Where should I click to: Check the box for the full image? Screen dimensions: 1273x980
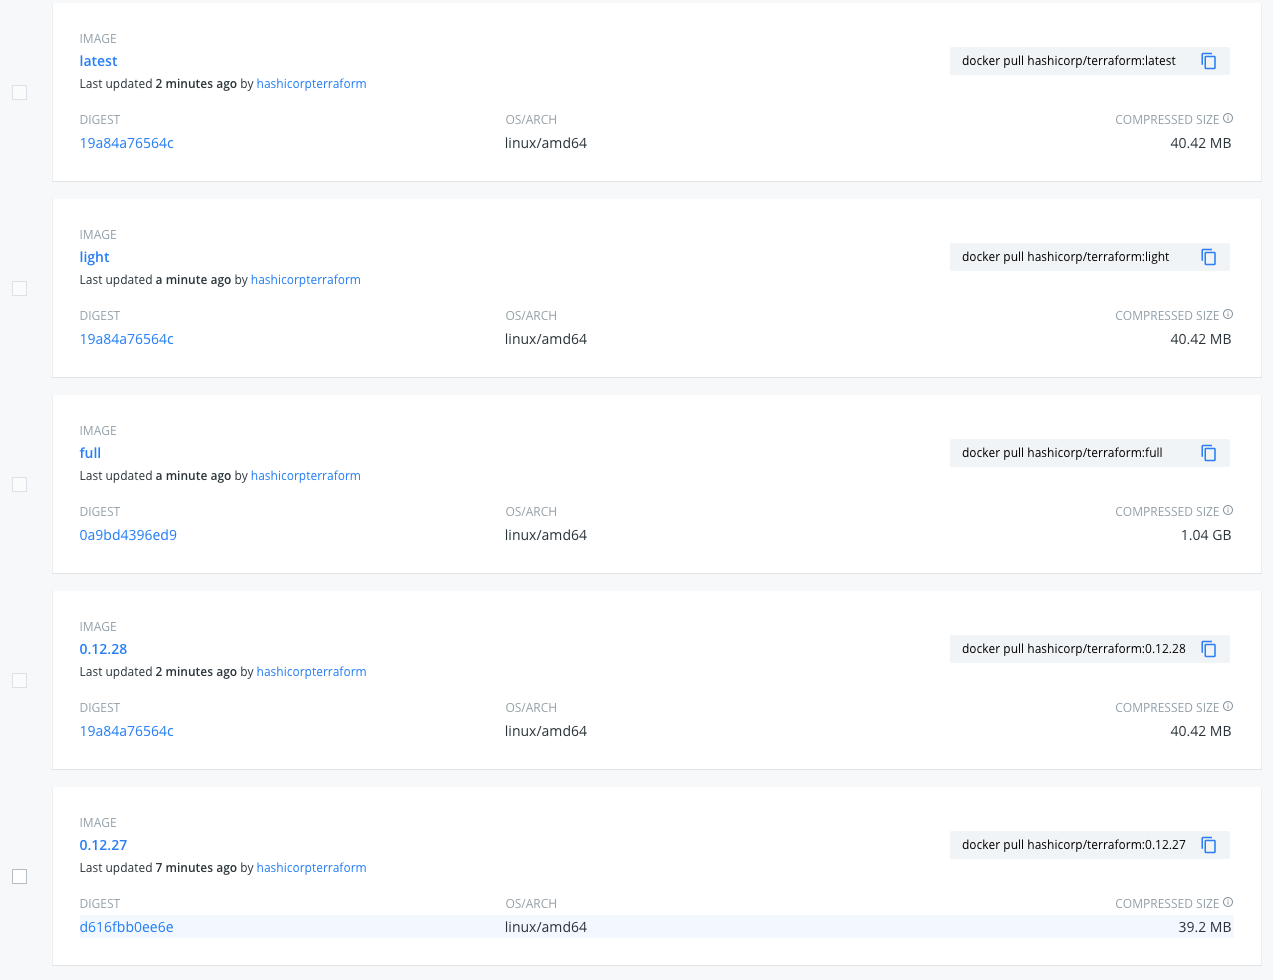(x=19, y=485)
